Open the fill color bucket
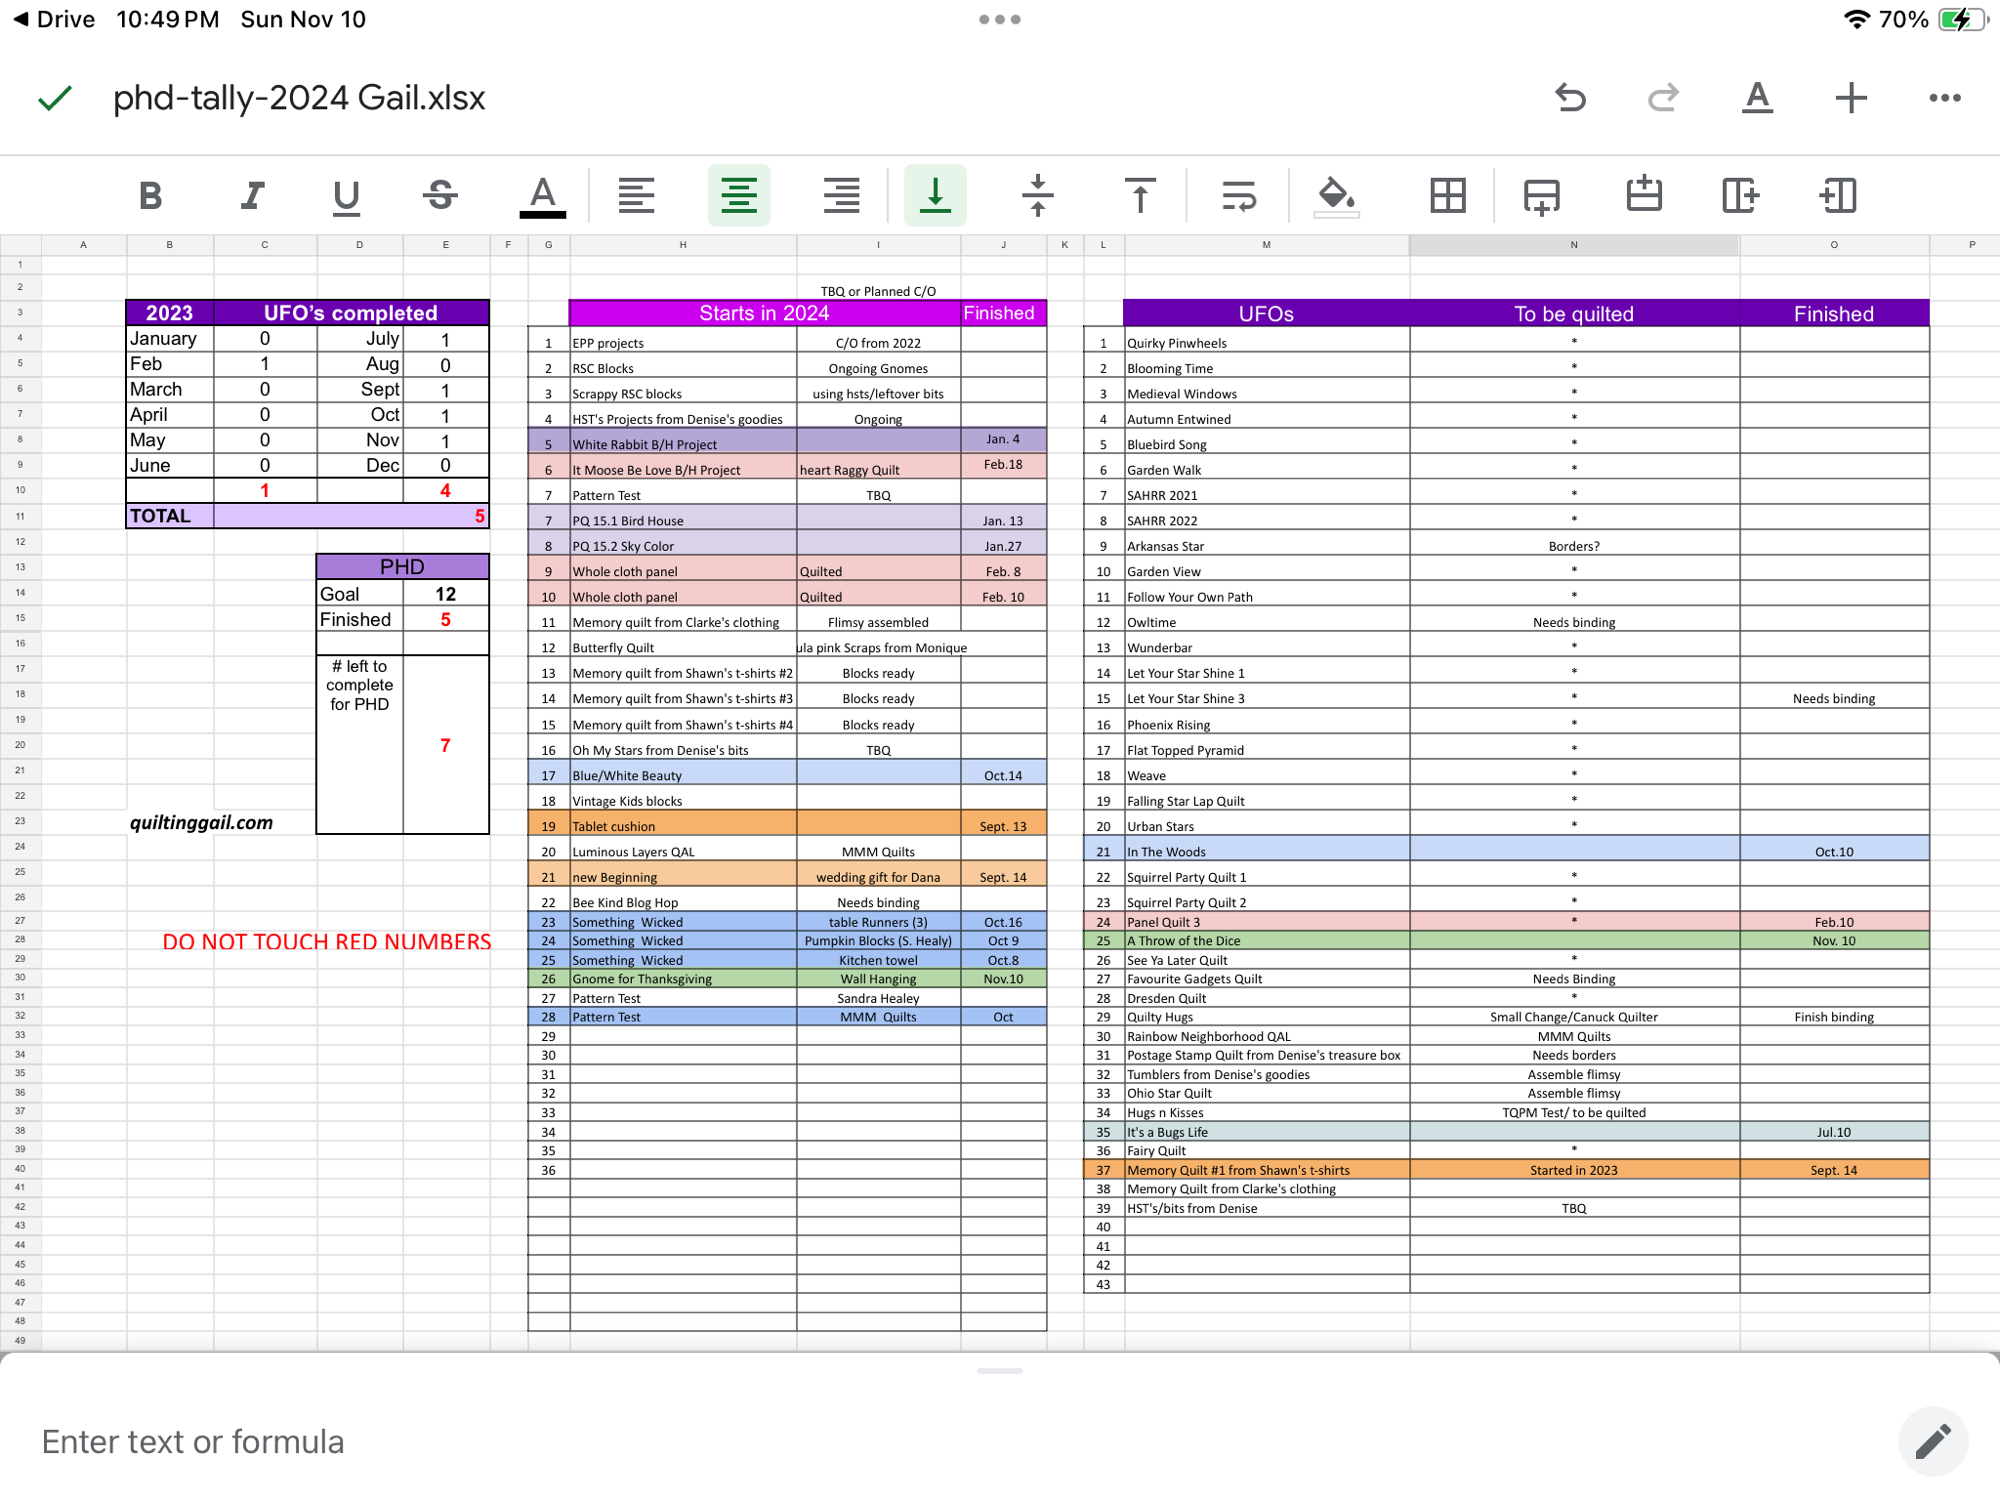2000x1500 pixels. point(1337,196)
